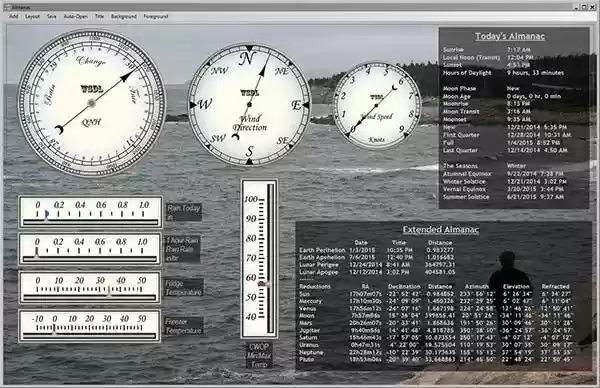Click the Fridge Temperature linear gauge
Viewport: 600px width, 388px height.
point(90,287)
